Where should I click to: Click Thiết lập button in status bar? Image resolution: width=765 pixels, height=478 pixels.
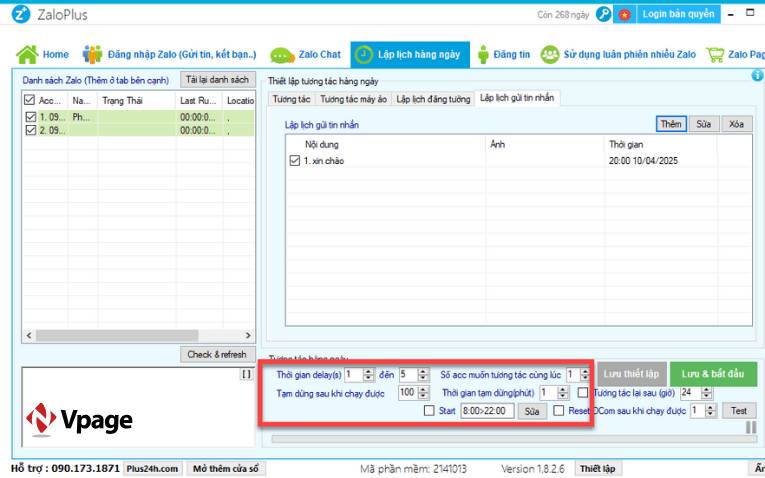pos(597,469)
